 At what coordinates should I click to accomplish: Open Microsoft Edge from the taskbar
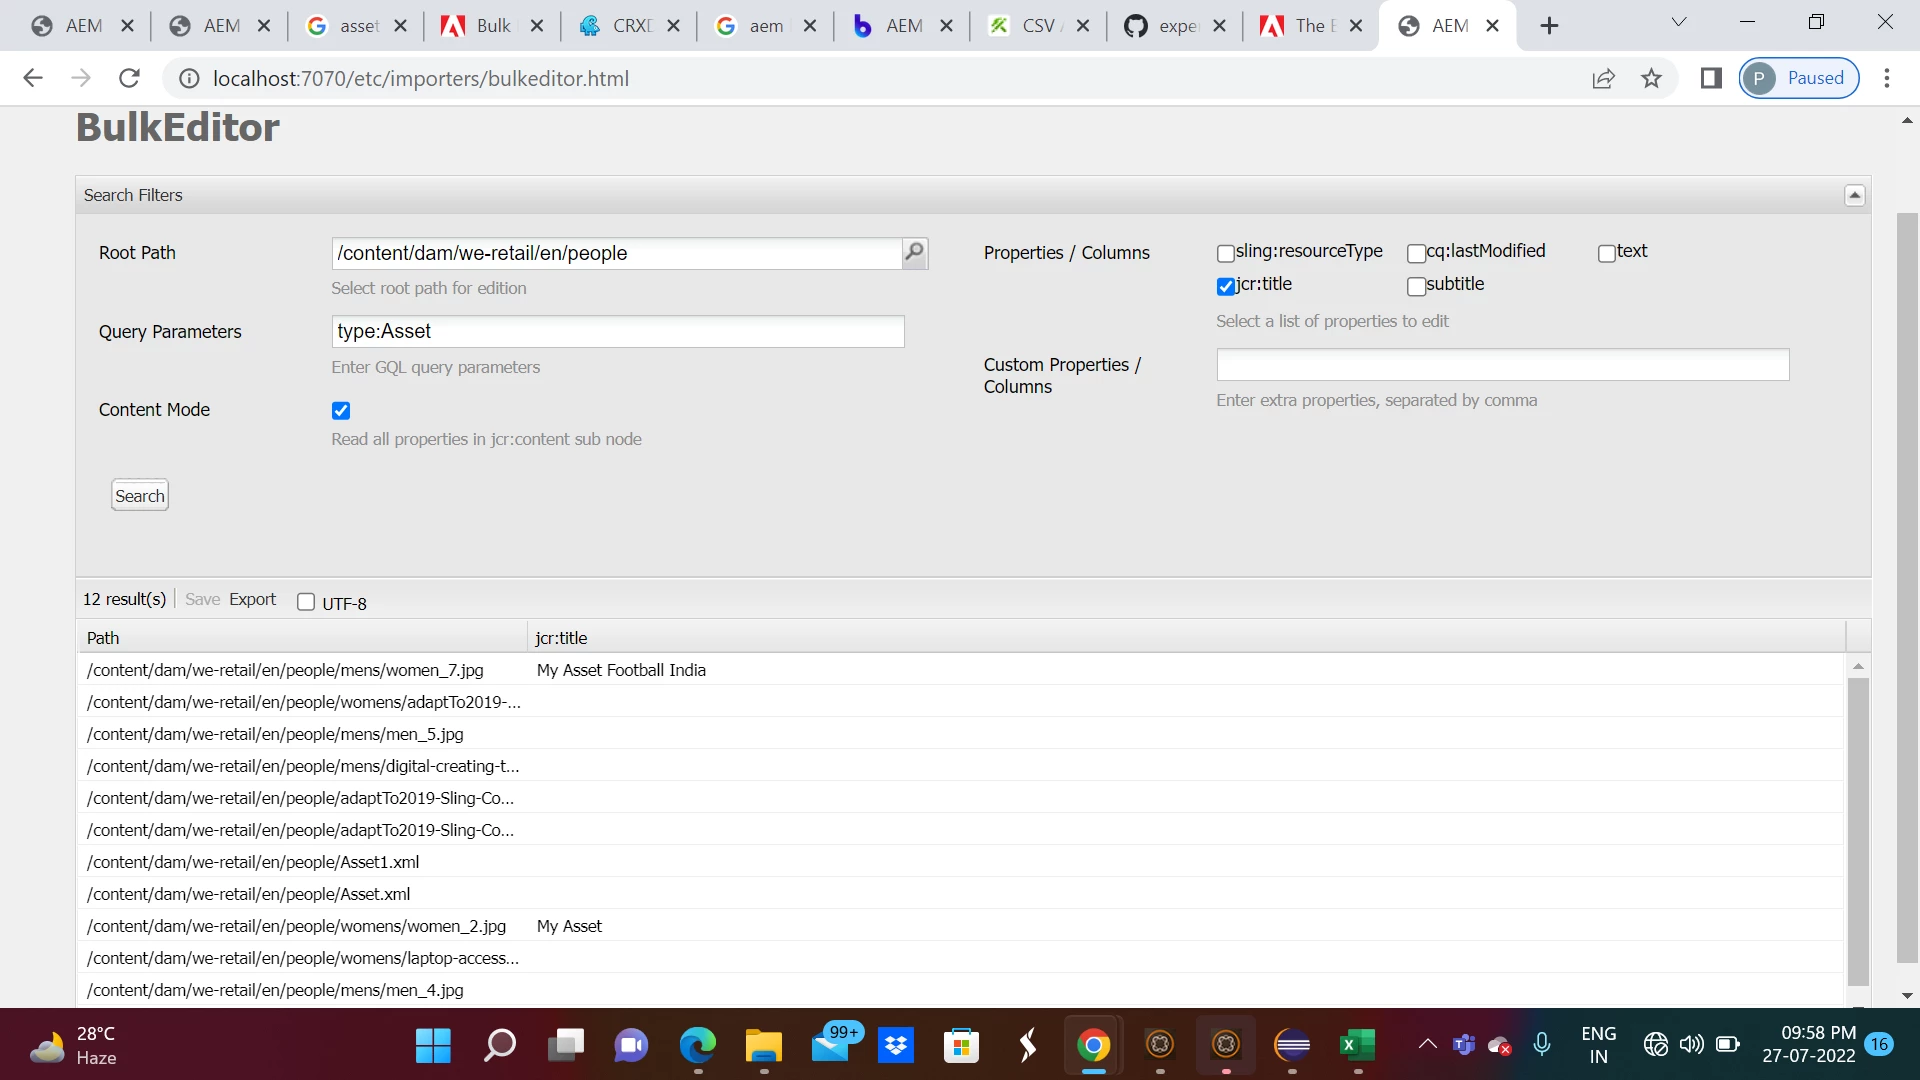(697, 1045)
